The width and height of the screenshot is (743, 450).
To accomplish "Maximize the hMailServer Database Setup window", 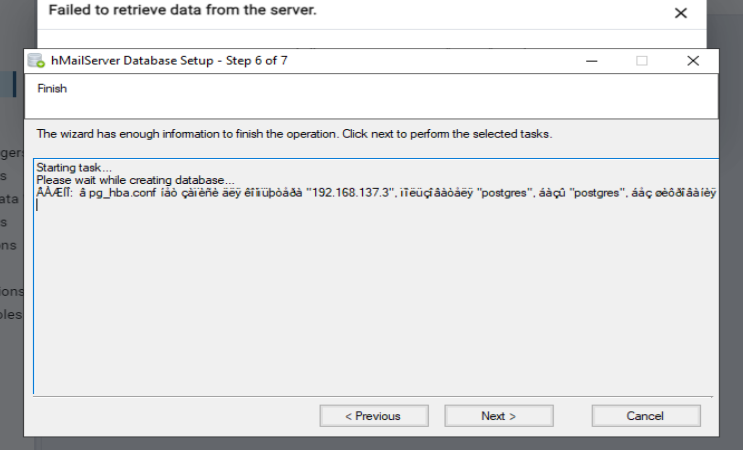I will coord(642,61).
